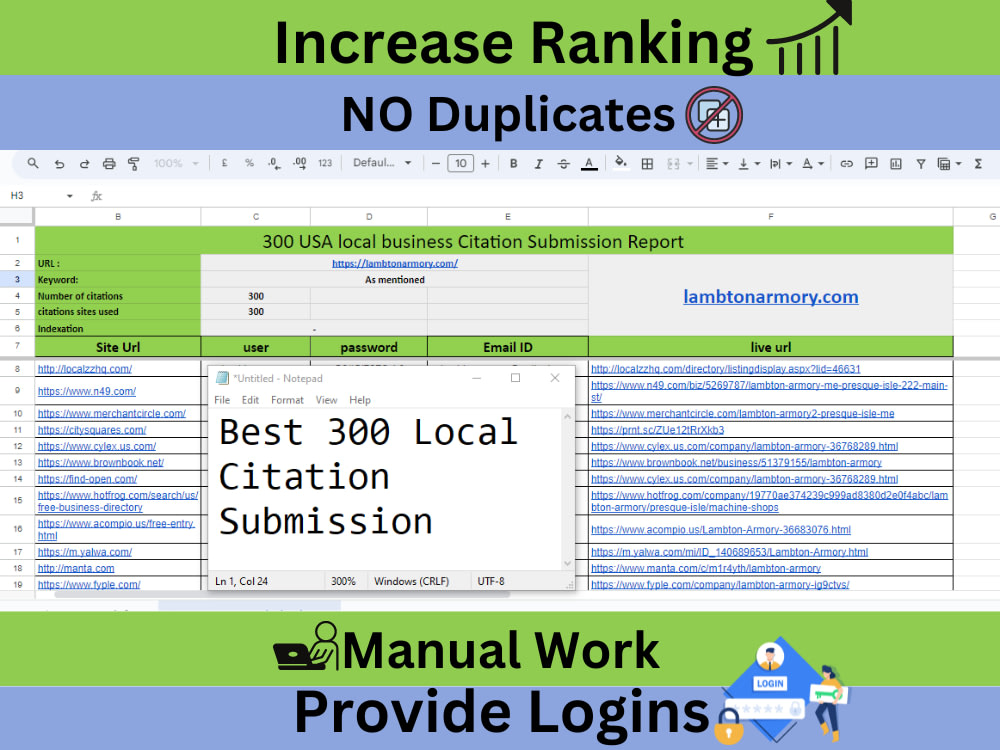The image size is (1000, 750).
Task: Decrease font size with minus button
Action: tap(436, 164)
